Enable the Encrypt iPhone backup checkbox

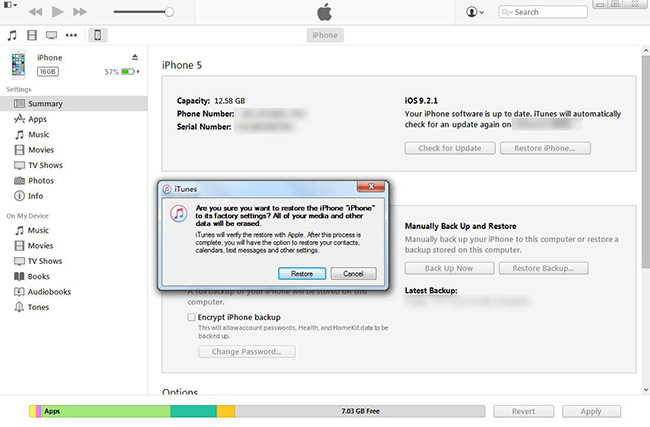tap(192, 317)
